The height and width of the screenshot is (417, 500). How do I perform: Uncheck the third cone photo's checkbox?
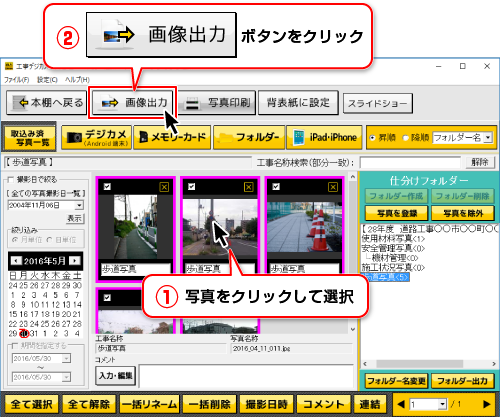pos(276,187)
